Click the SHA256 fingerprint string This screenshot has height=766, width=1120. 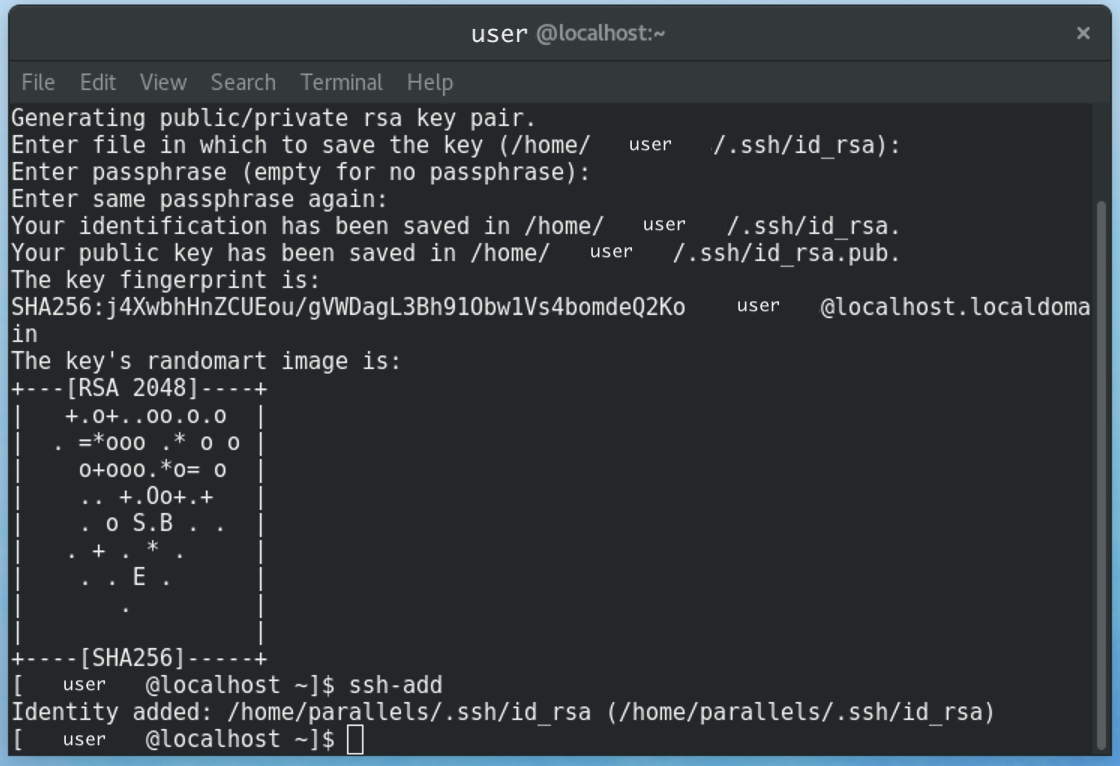click(348, 307)
